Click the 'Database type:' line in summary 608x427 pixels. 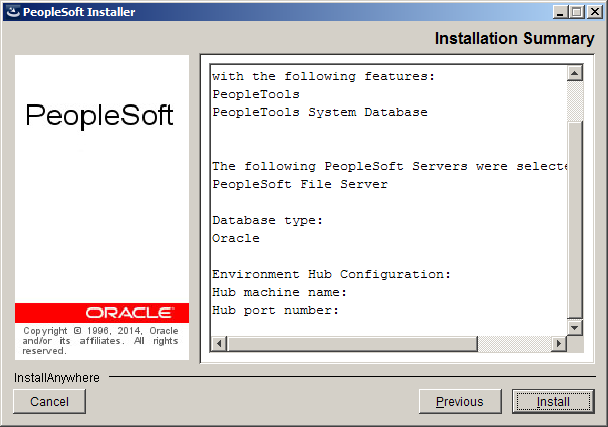268,220
